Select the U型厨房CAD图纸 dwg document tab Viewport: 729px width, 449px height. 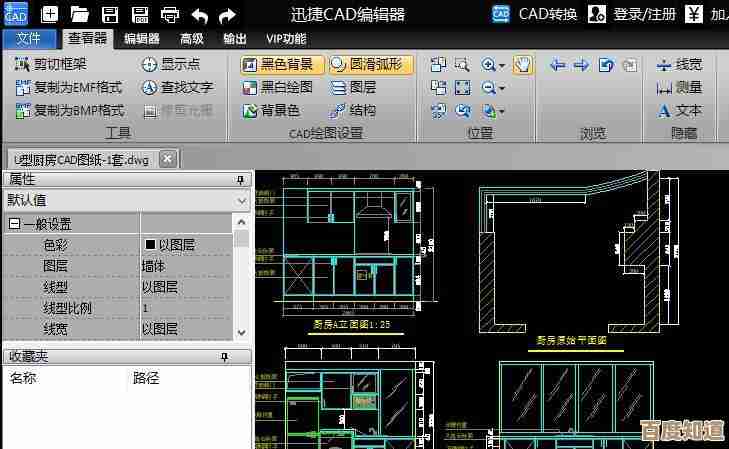point(82,160)
